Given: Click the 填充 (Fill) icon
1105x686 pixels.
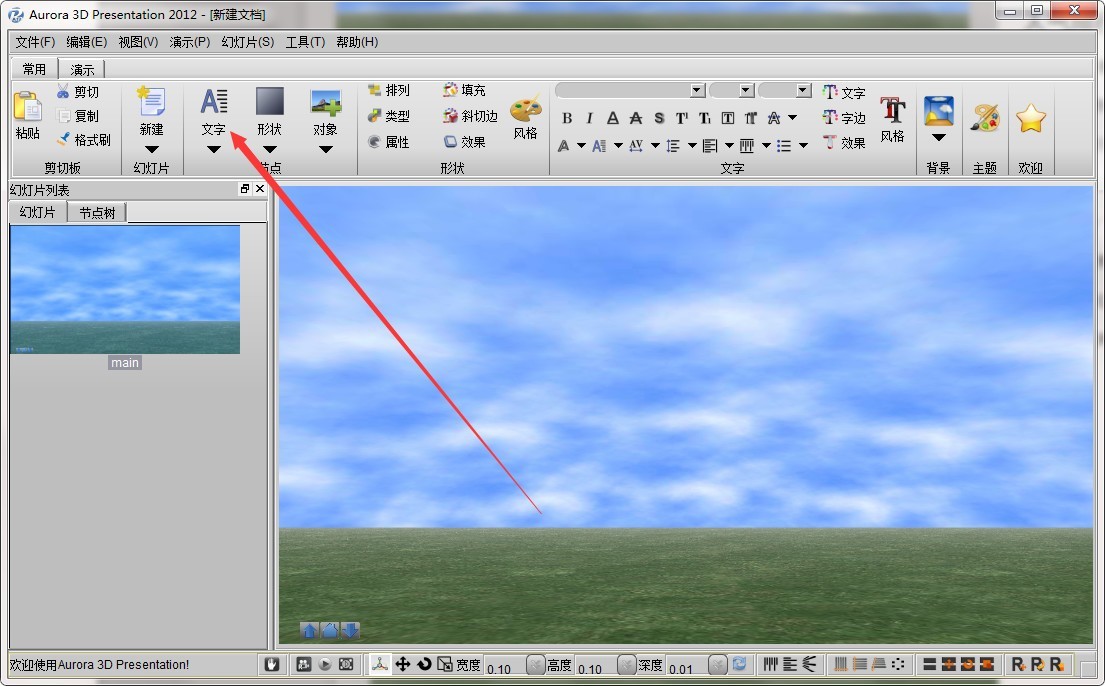Looking at the screenshot, I should pyautogui.click(x=462, y=89).
